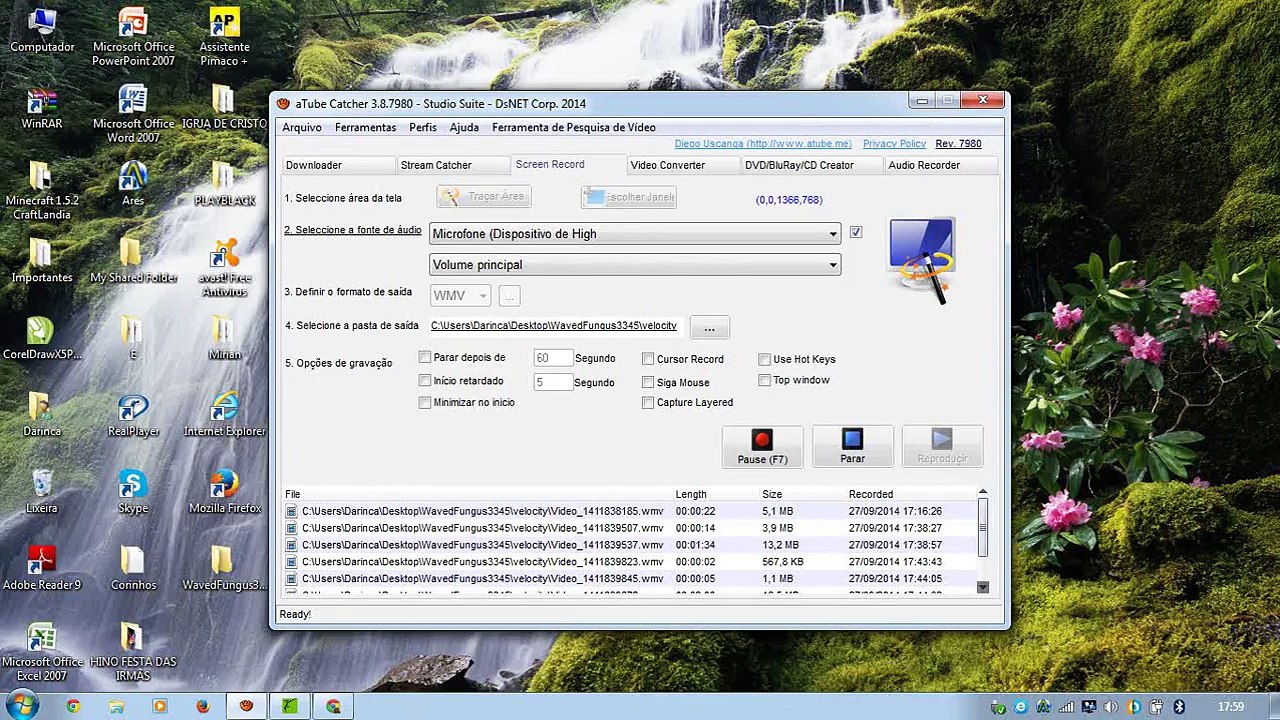Click the Pause (F7) recording button
Viewport: 1280px width, 720px height.
coord(762,447)
